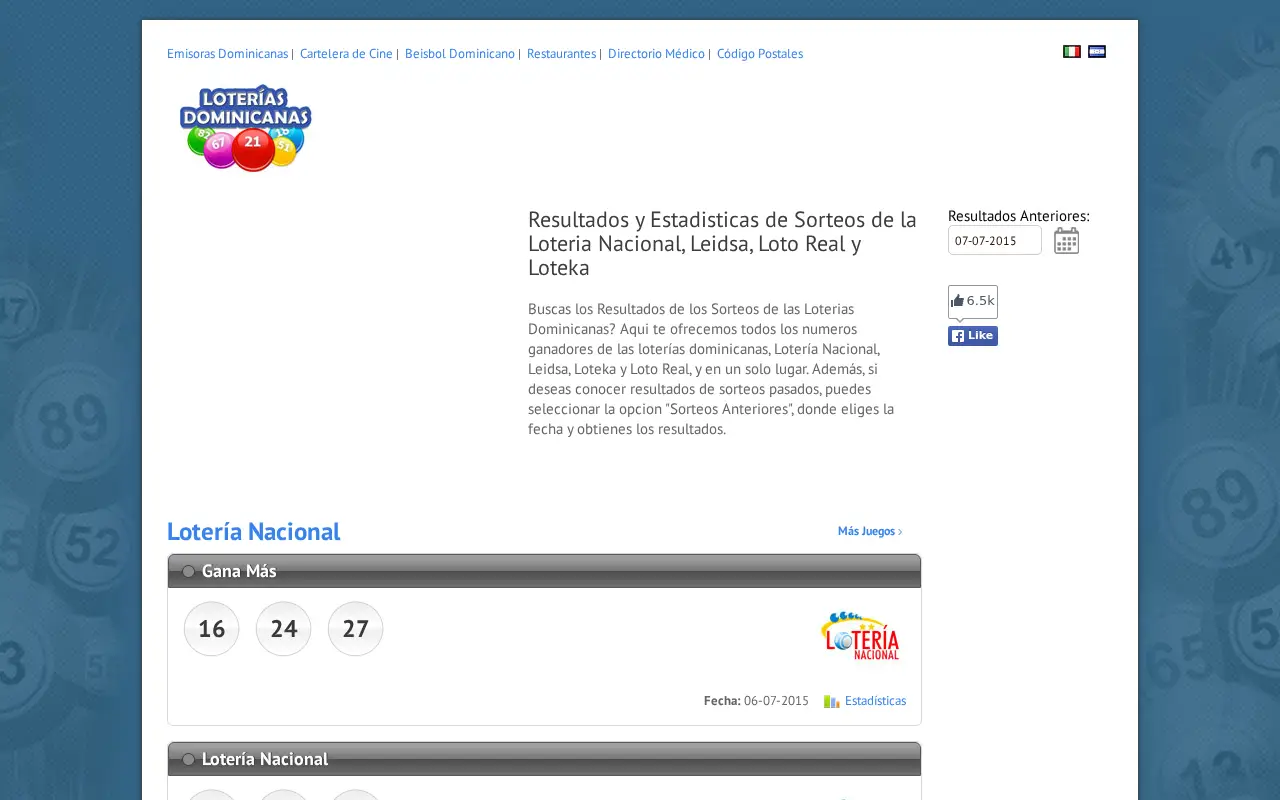Click the Resultados Anteriores label
Viewport: 1280px width, 800px height.
click(x=1019, y=216)
